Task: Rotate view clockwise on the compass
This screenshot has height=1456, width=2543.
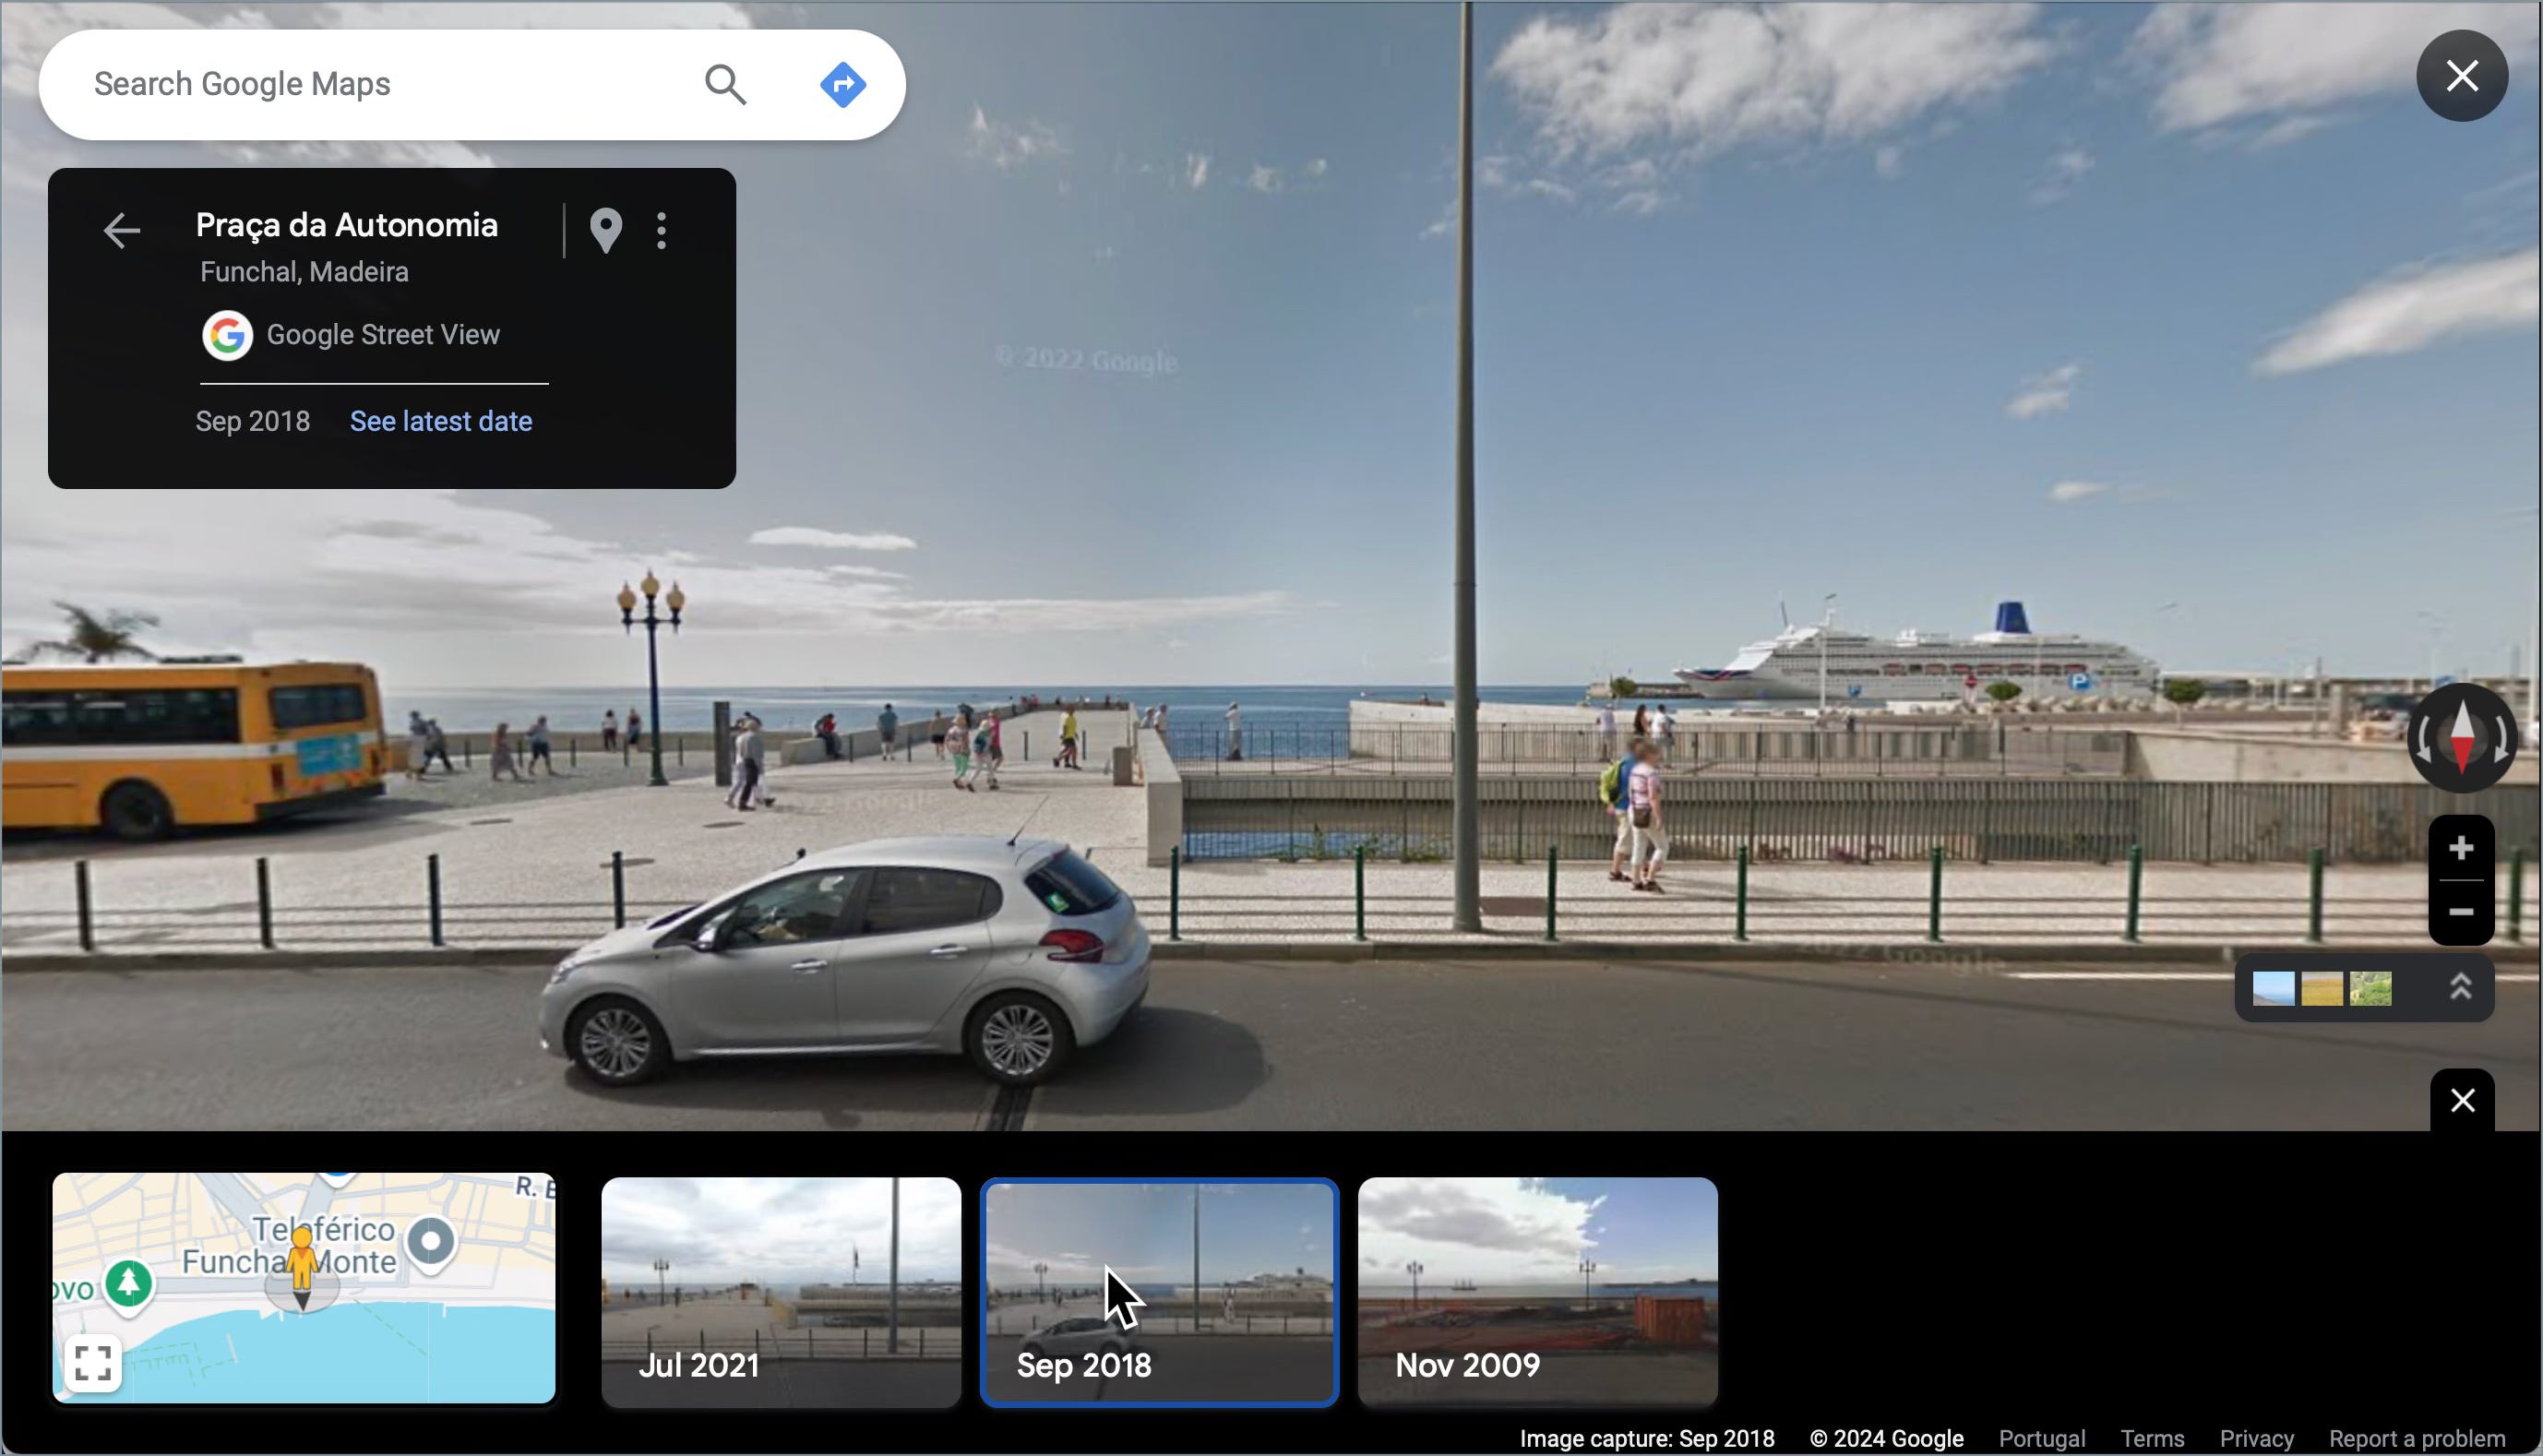Action: 2501,739
